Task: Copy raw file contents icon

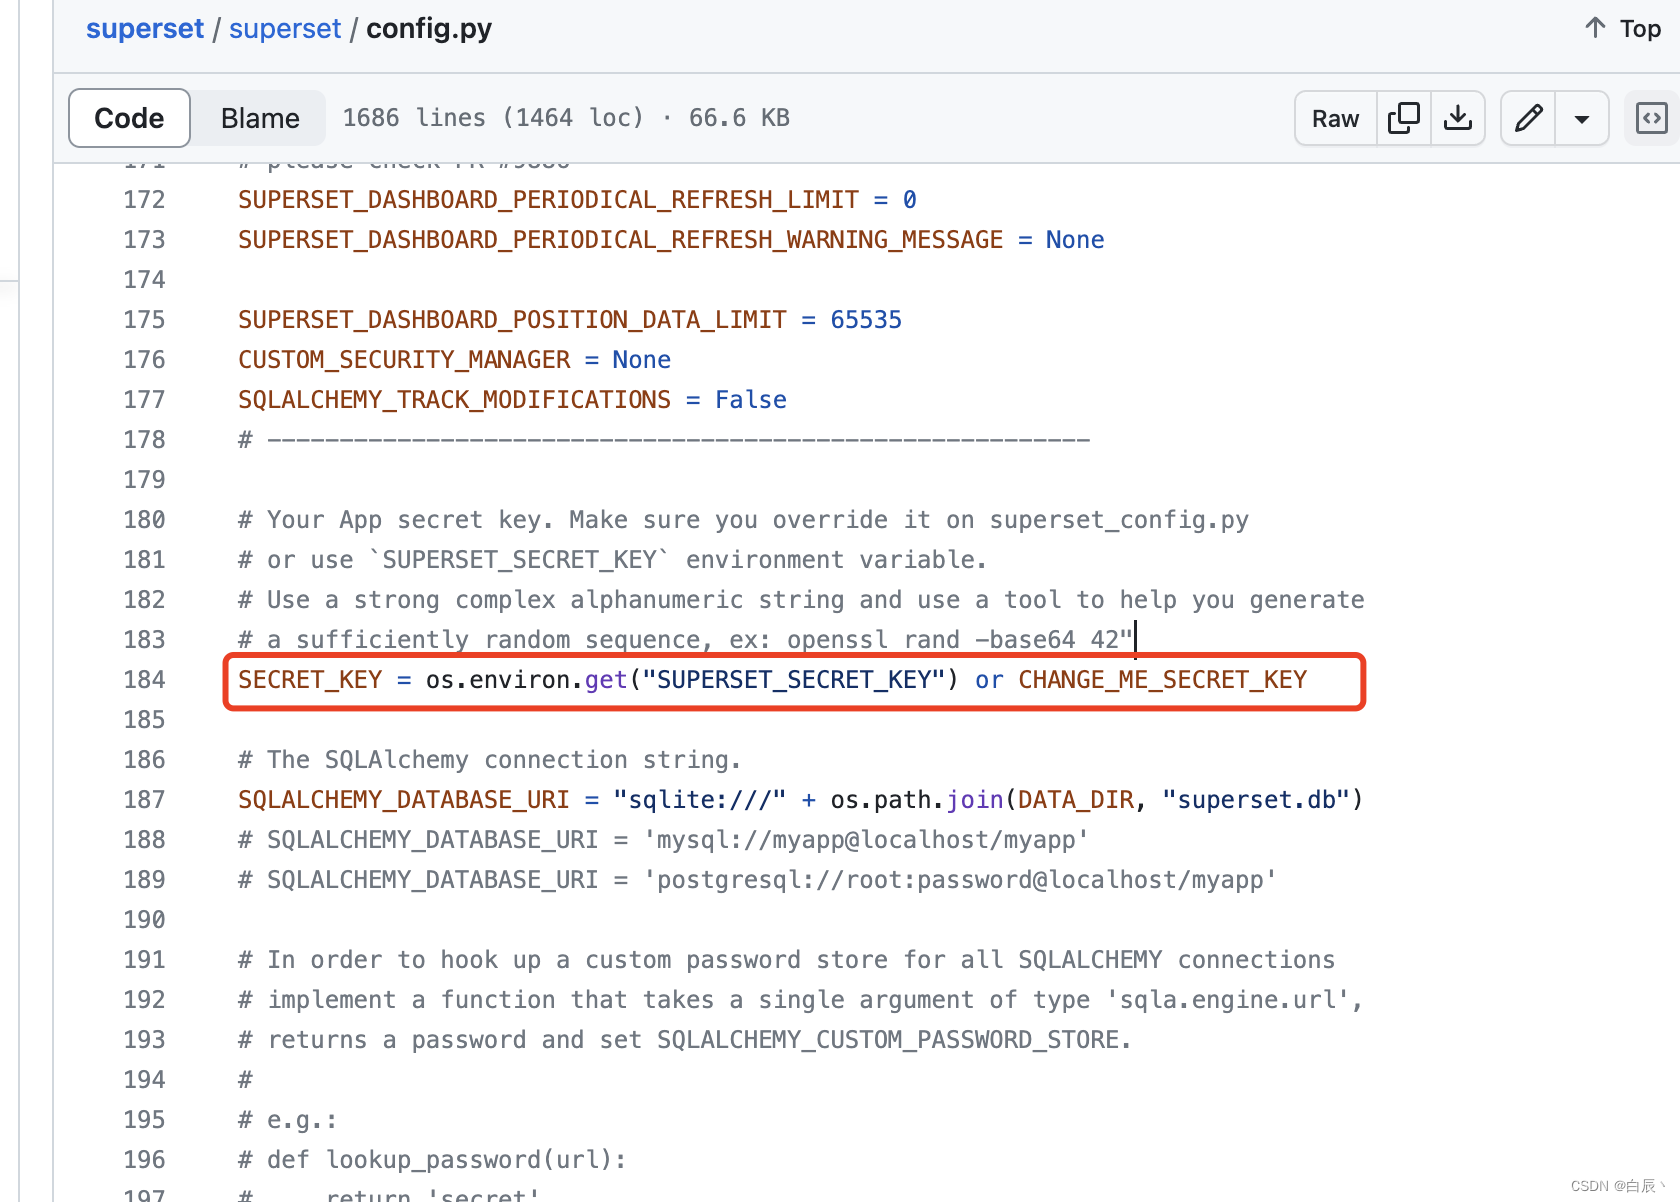Action: 1403,118
